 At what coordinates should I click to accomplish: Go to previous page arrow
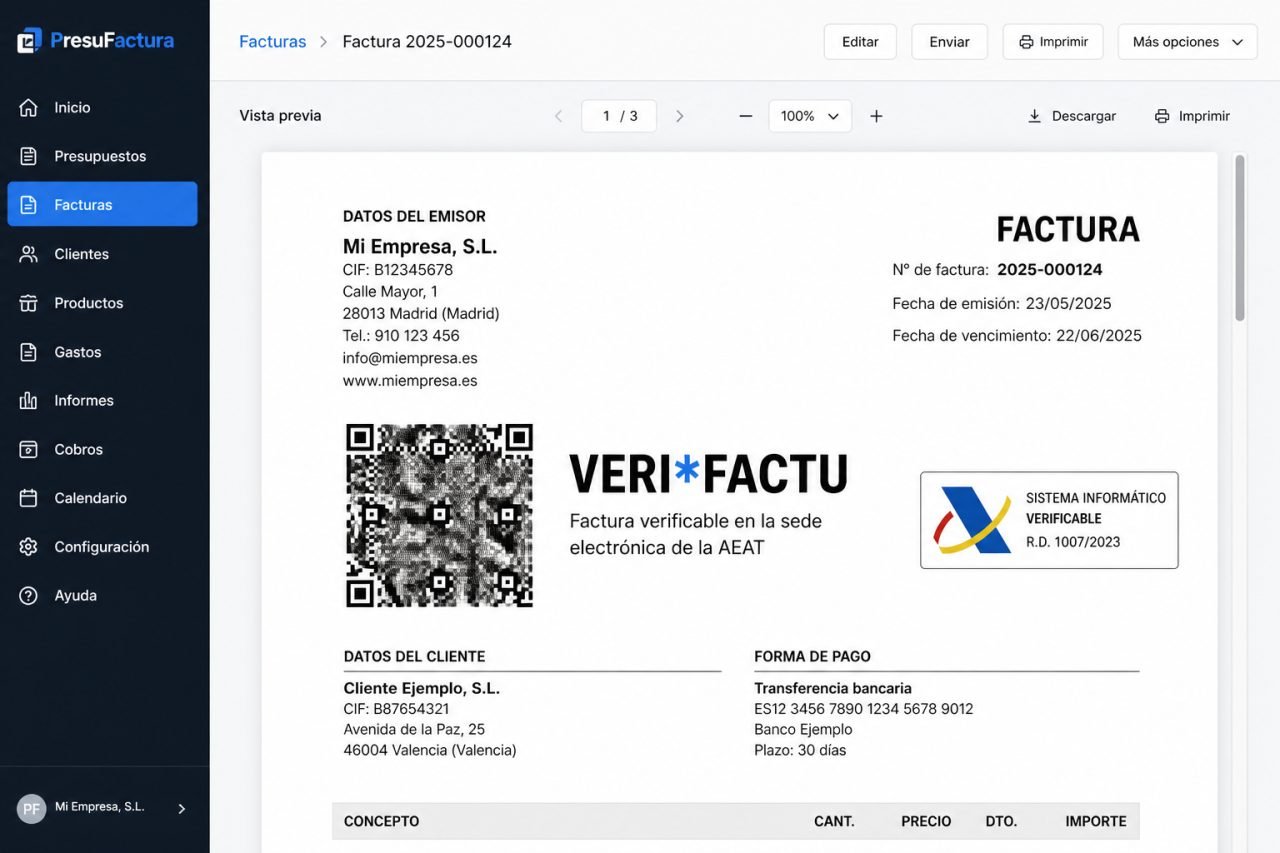click(559, 116)
